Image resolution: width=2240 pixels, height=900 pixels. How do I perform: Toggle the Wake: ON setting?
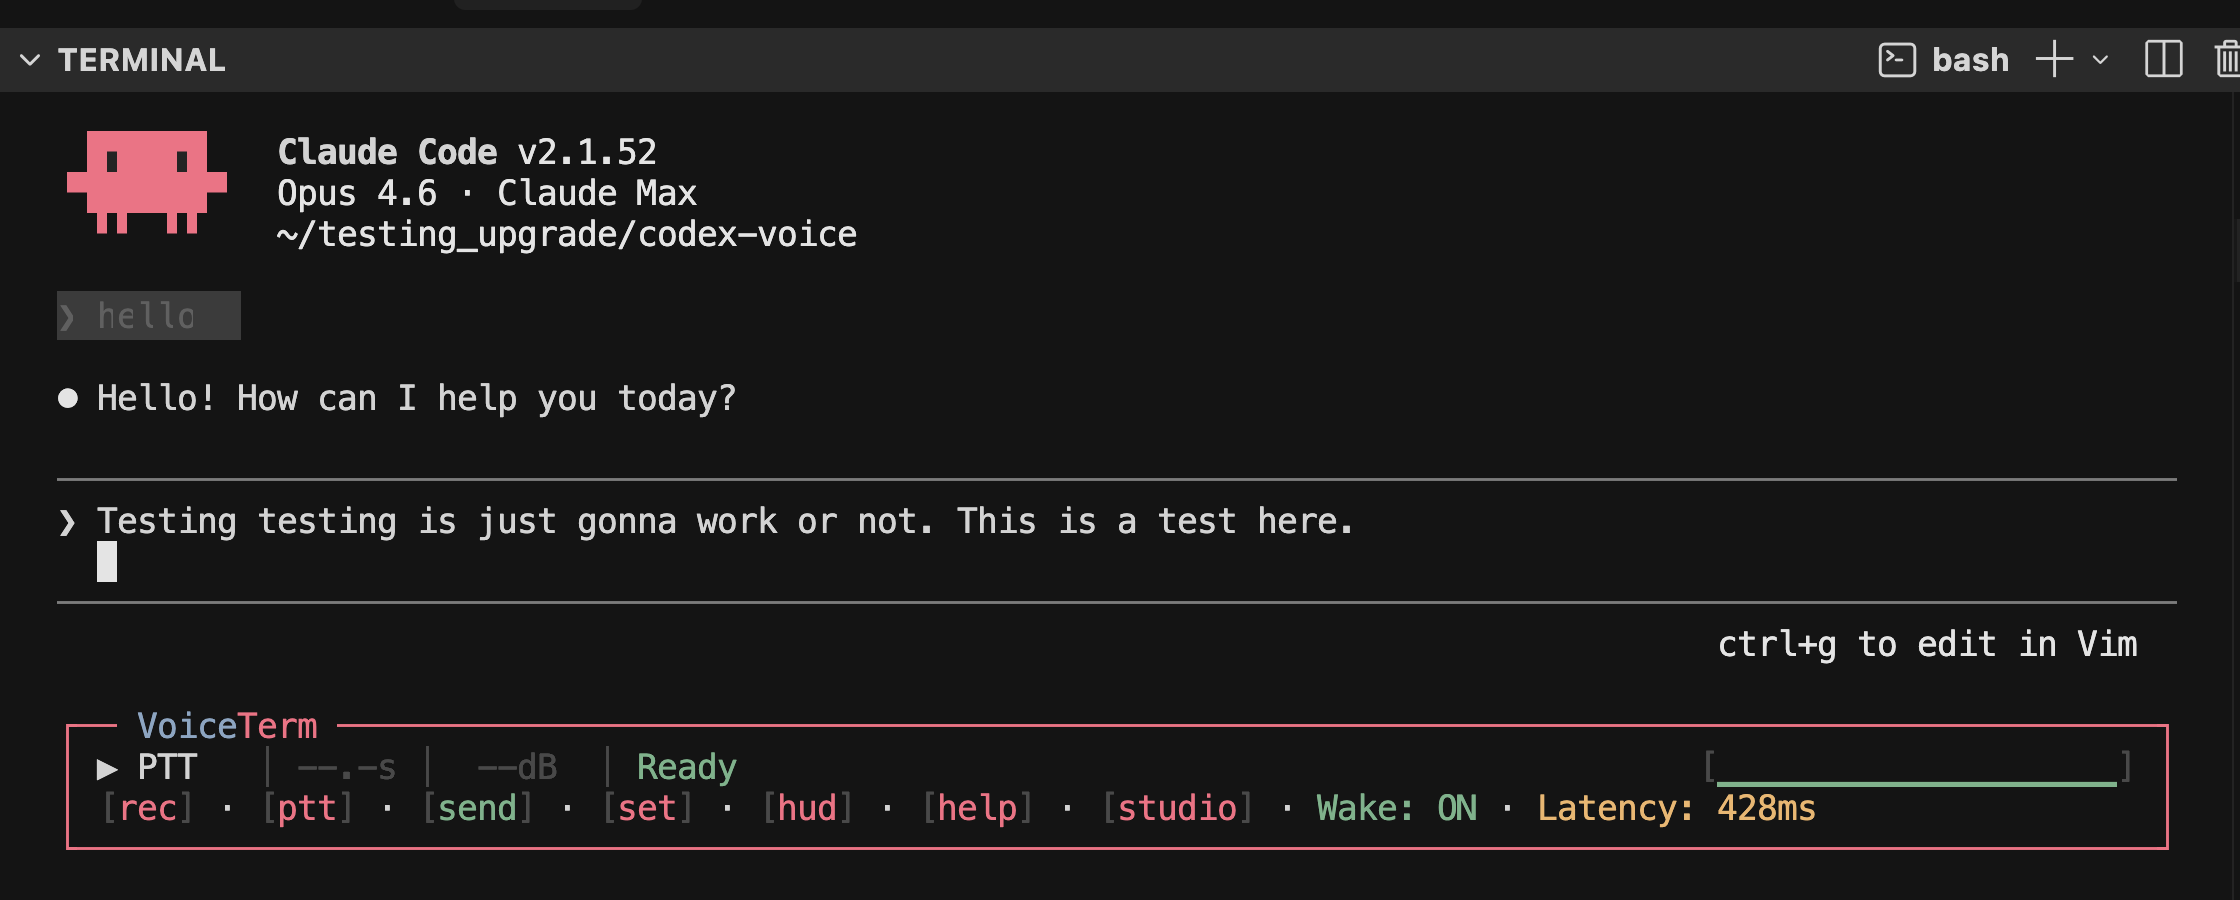tap(1397, 808)
